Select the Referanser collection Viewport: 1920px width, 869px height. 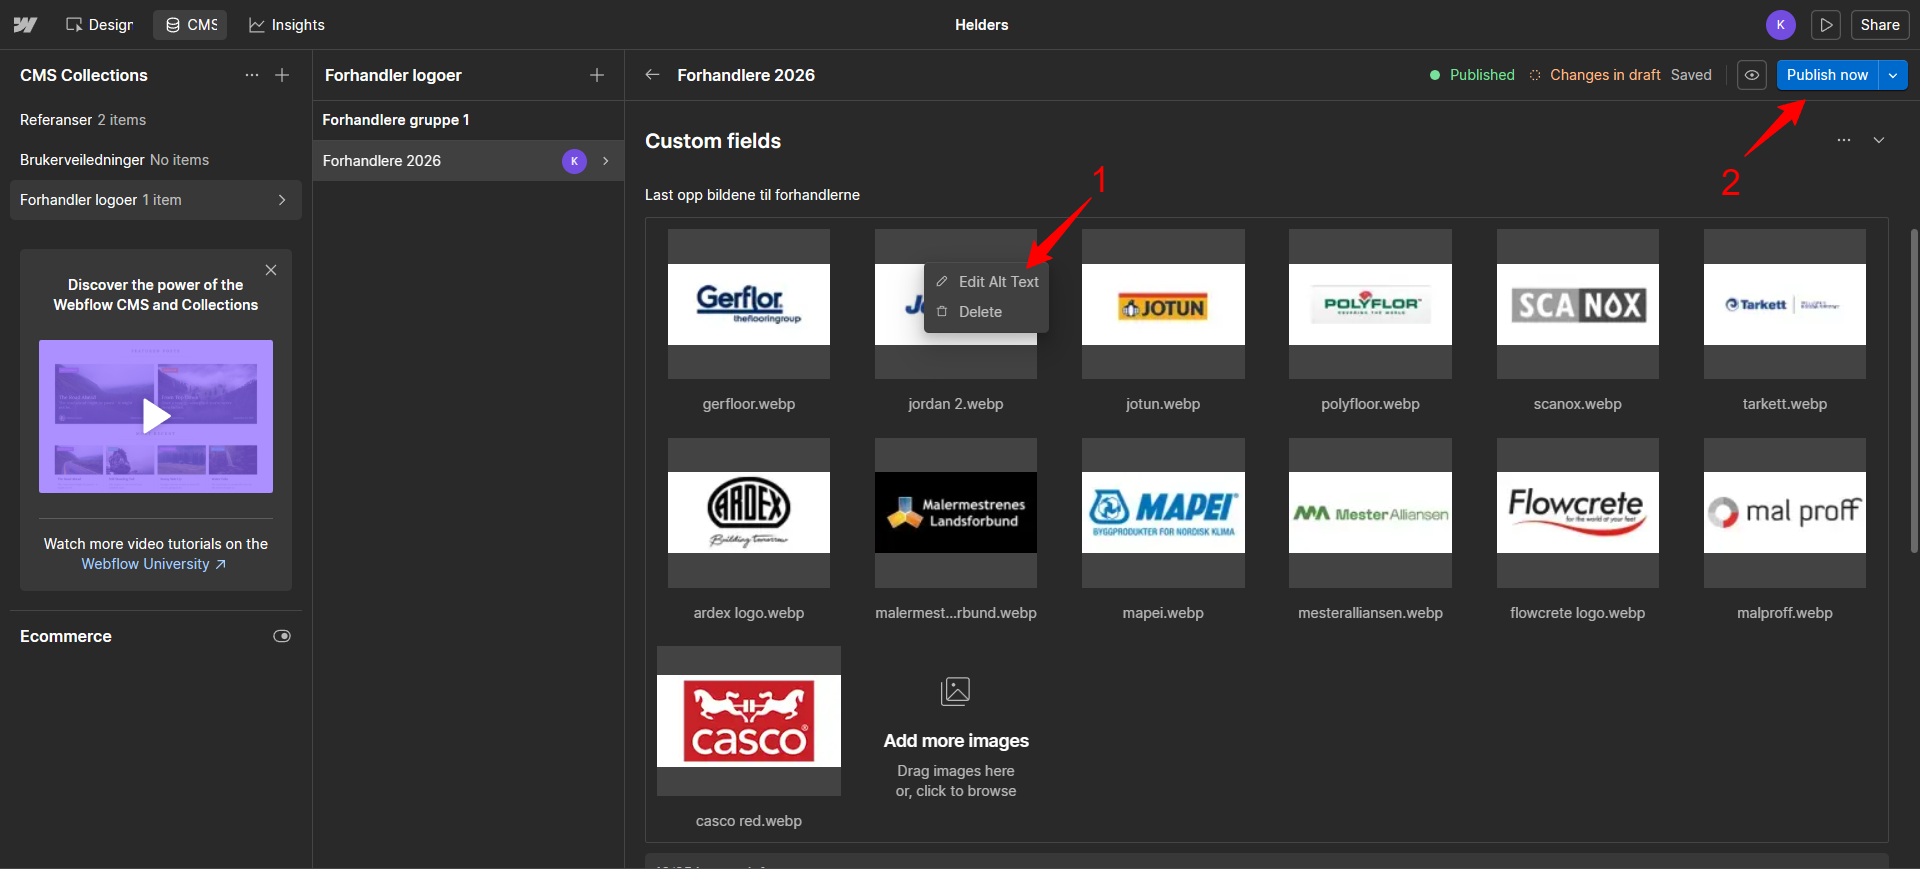click(156, 120)
